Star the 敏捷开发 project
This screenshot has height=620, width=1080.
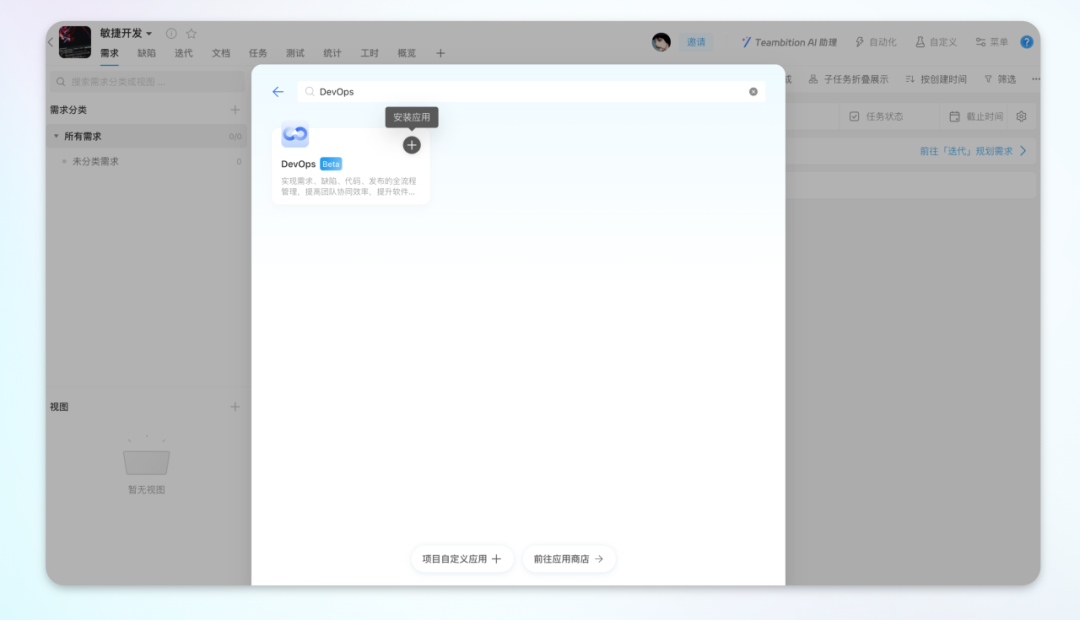click(x=191, y=33)
